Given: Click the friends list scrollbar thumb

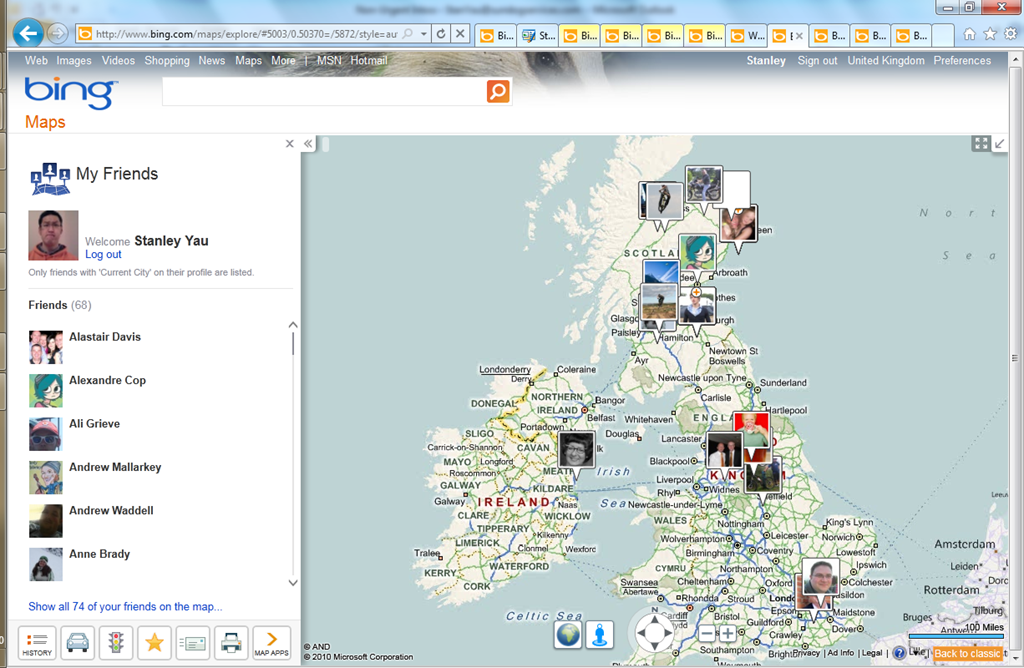Looking at the screenshot, I should (x=293, y=342).
